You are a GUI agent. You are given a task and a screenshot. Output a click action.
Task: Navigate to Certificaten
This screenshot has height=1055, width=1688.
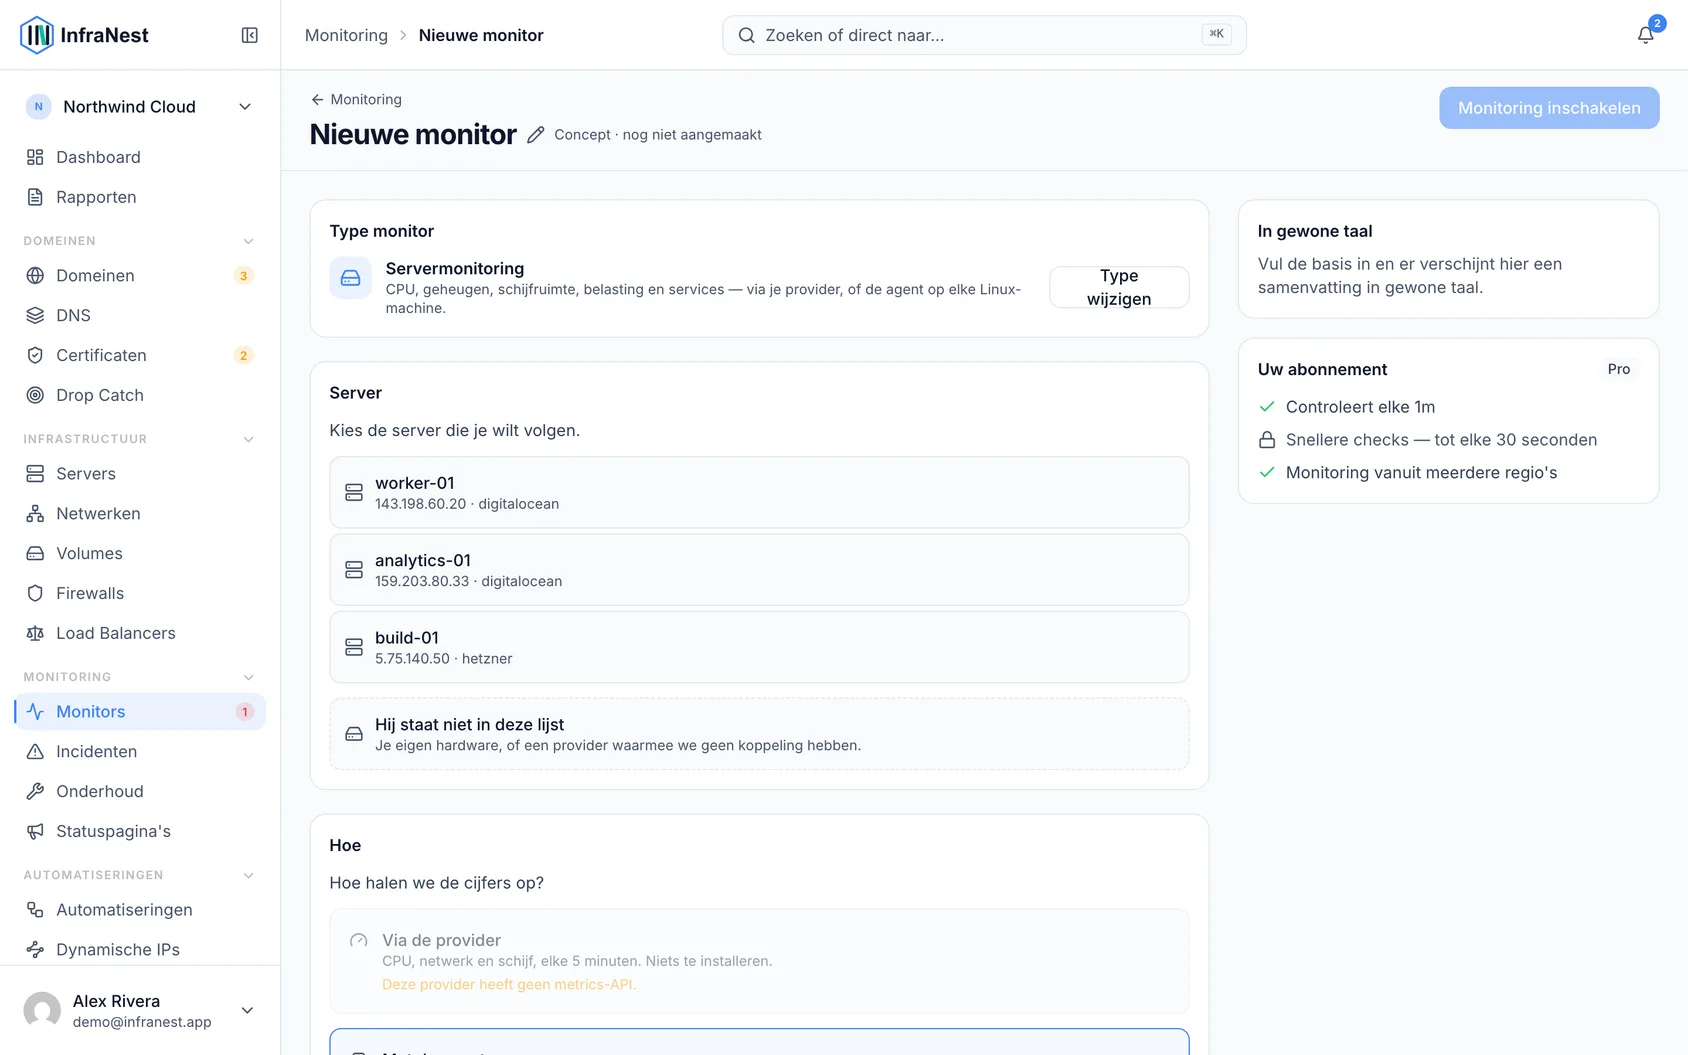click(140, 355)
